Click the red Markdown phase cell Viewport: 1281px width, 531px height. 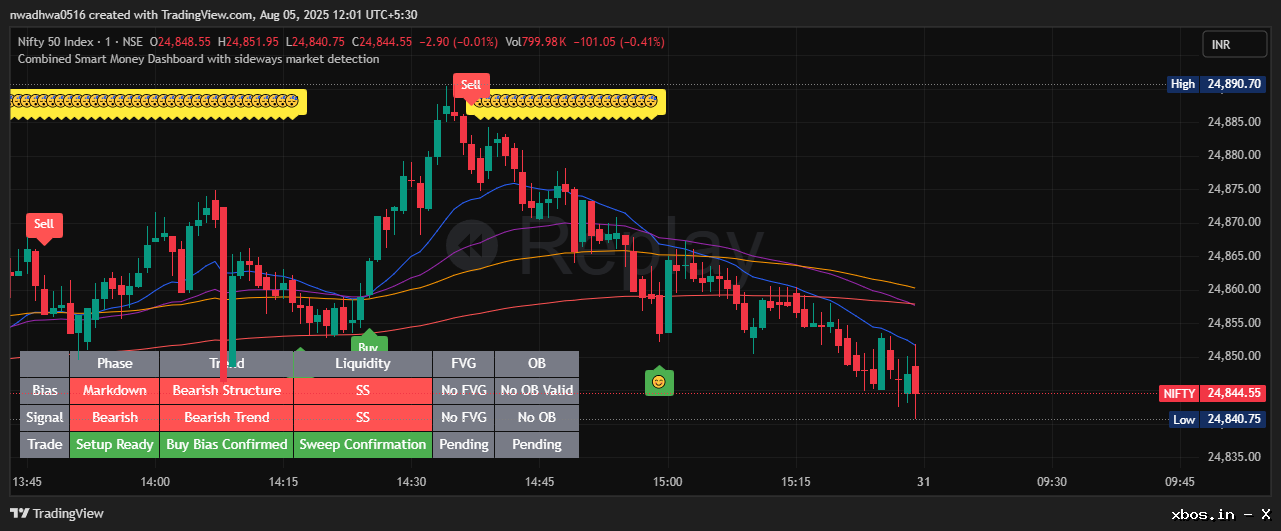[115, 390]
